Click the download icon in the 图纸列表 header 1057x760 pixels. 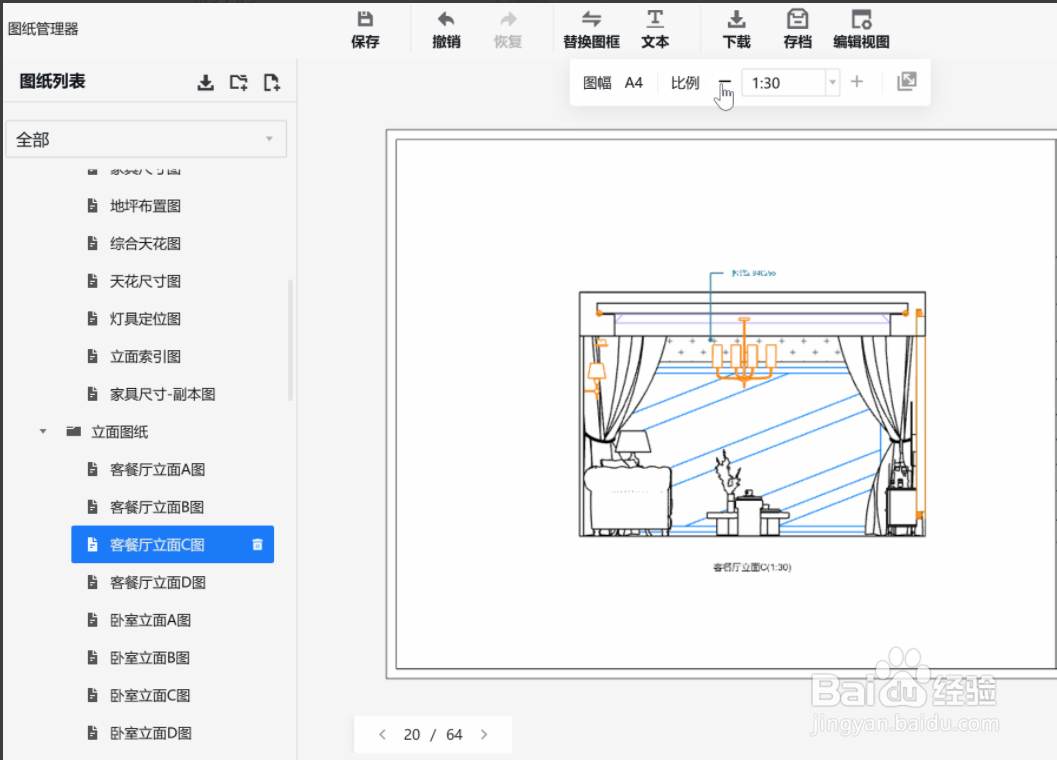pos(205,83)
